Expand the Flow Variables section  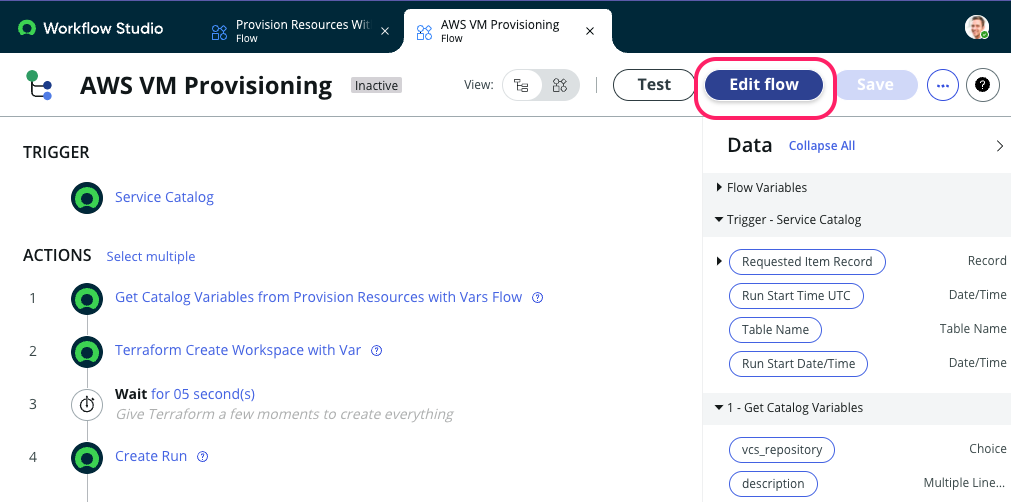click(719, 188)
